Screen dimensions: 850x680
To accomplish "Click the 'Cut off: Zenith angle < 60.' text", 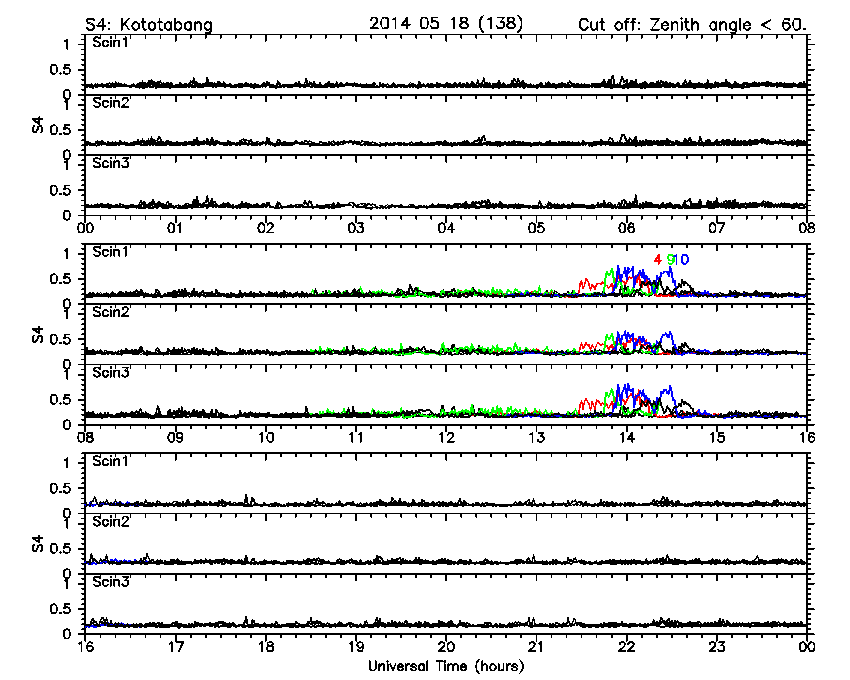I will (692, 25).
